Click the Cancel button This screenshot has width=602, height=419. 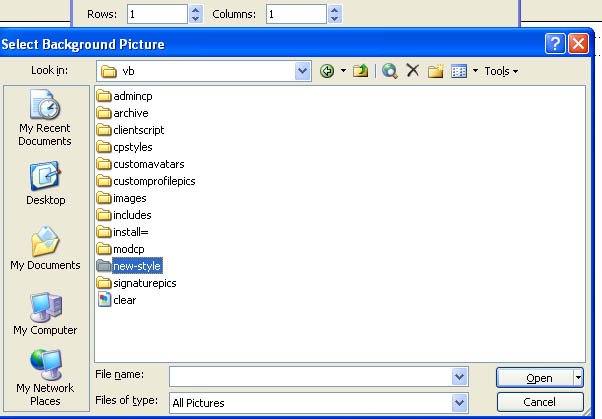pos(540,402)
